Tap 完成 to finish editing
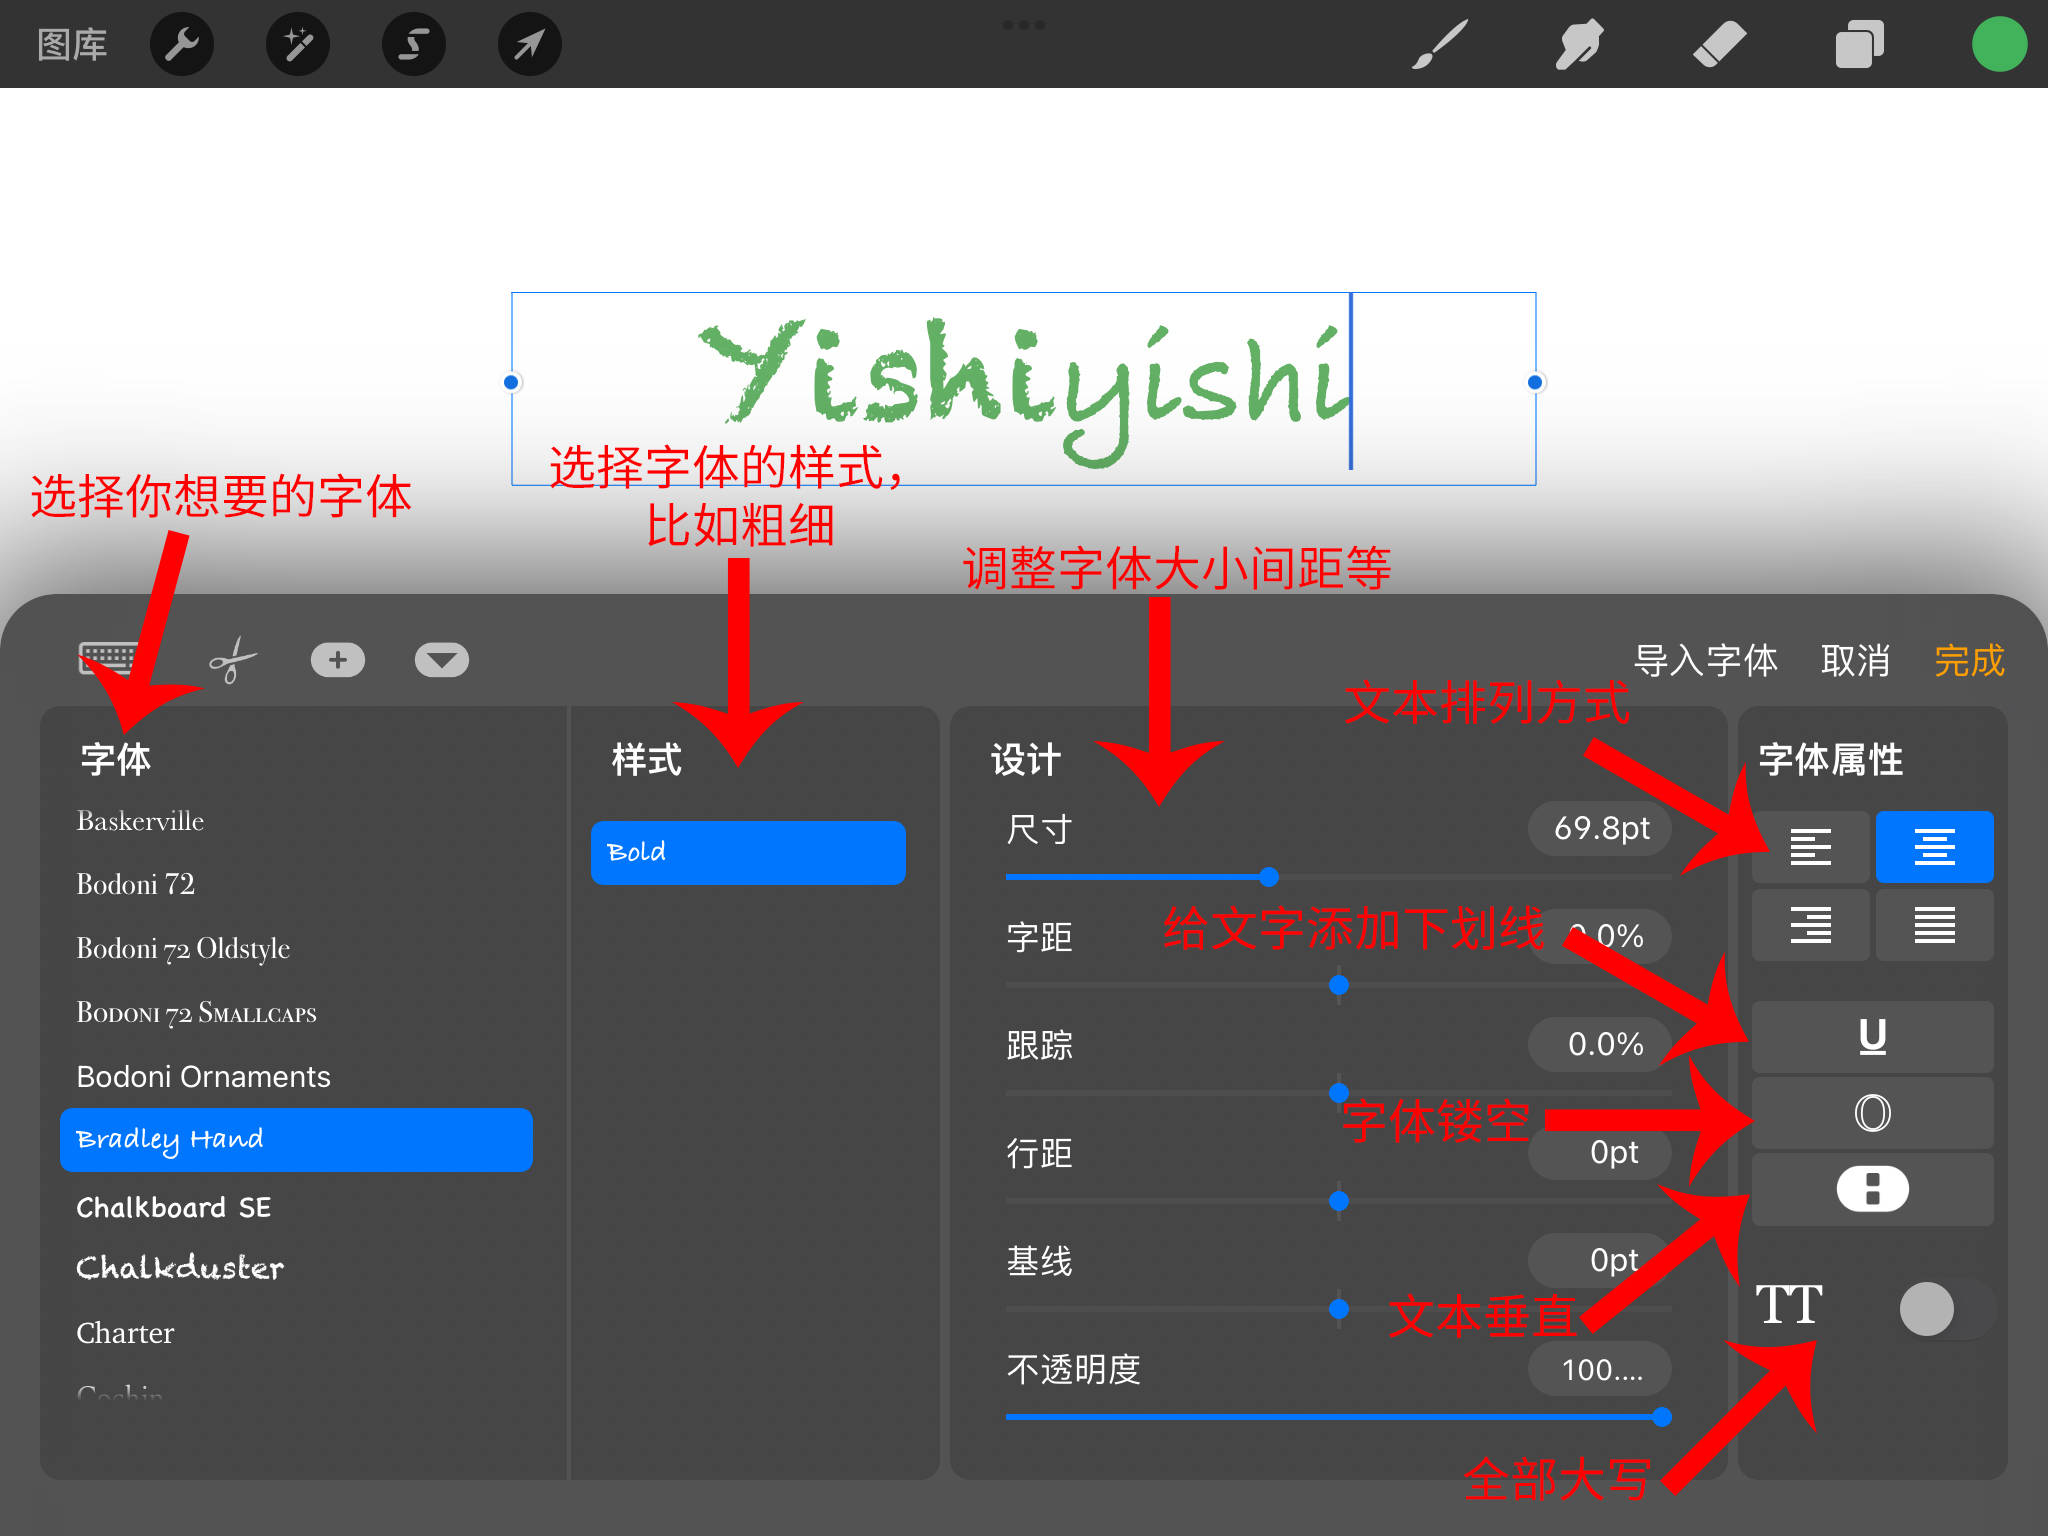The width and height of the screenshot is (2048, 1536). [x=1970, y=660]
